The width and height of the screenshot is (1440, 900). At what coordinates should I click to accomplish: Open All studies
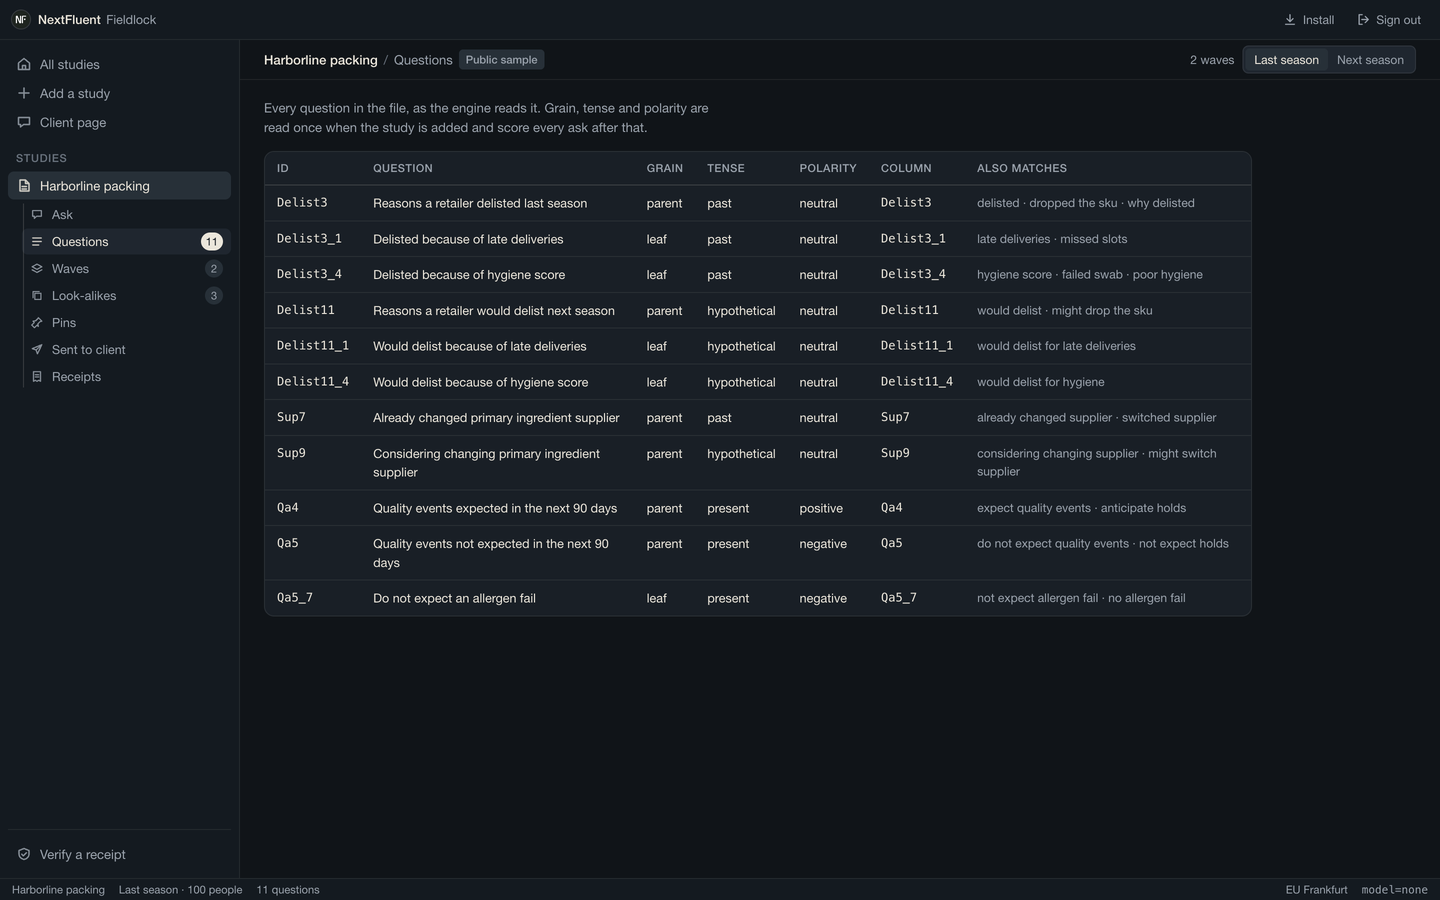119,65
